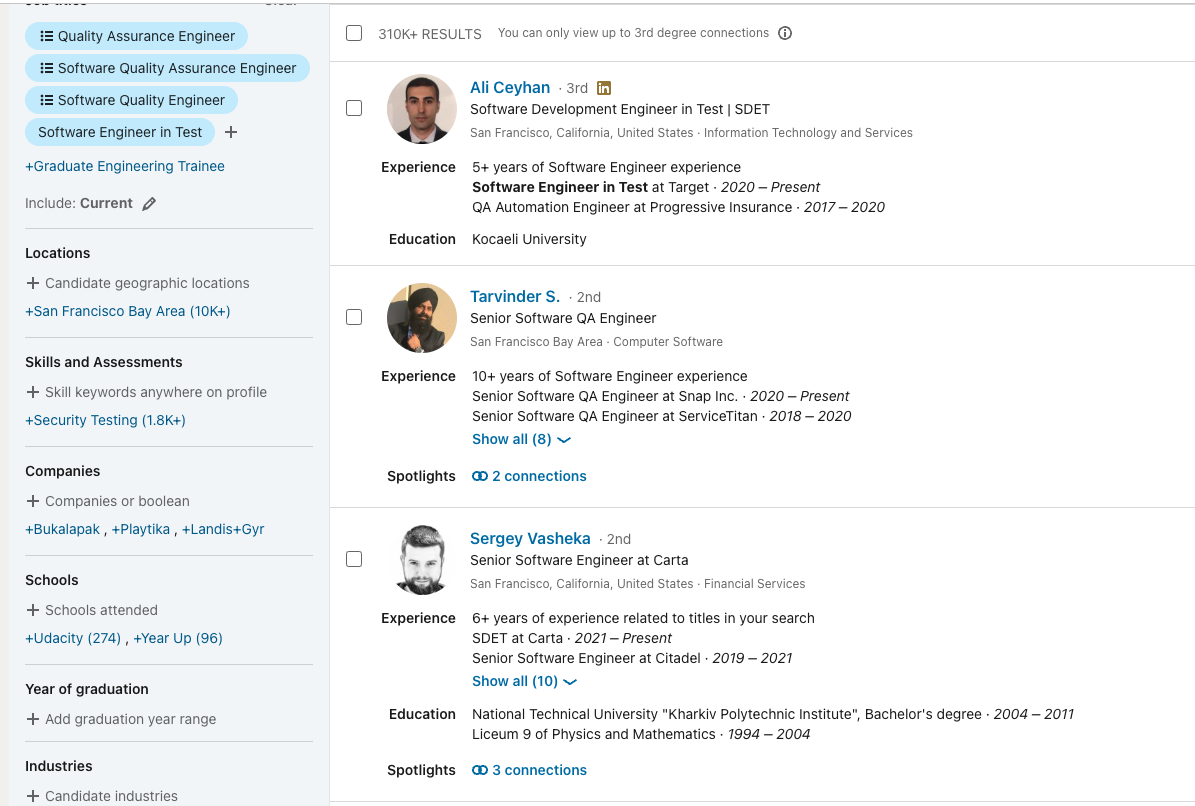This screenshot has width=1195, height=806.
Task: Add Year Up school suggestion
Action: [178, 638]
